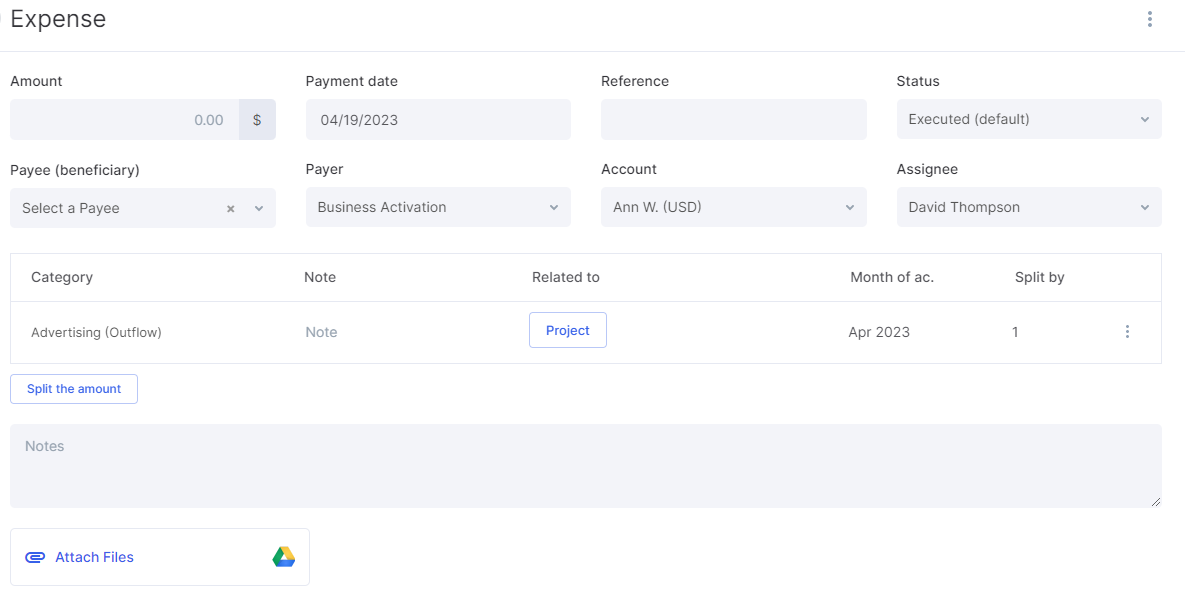
Task: Click the Split the amount button
Action: coord(74,389)
